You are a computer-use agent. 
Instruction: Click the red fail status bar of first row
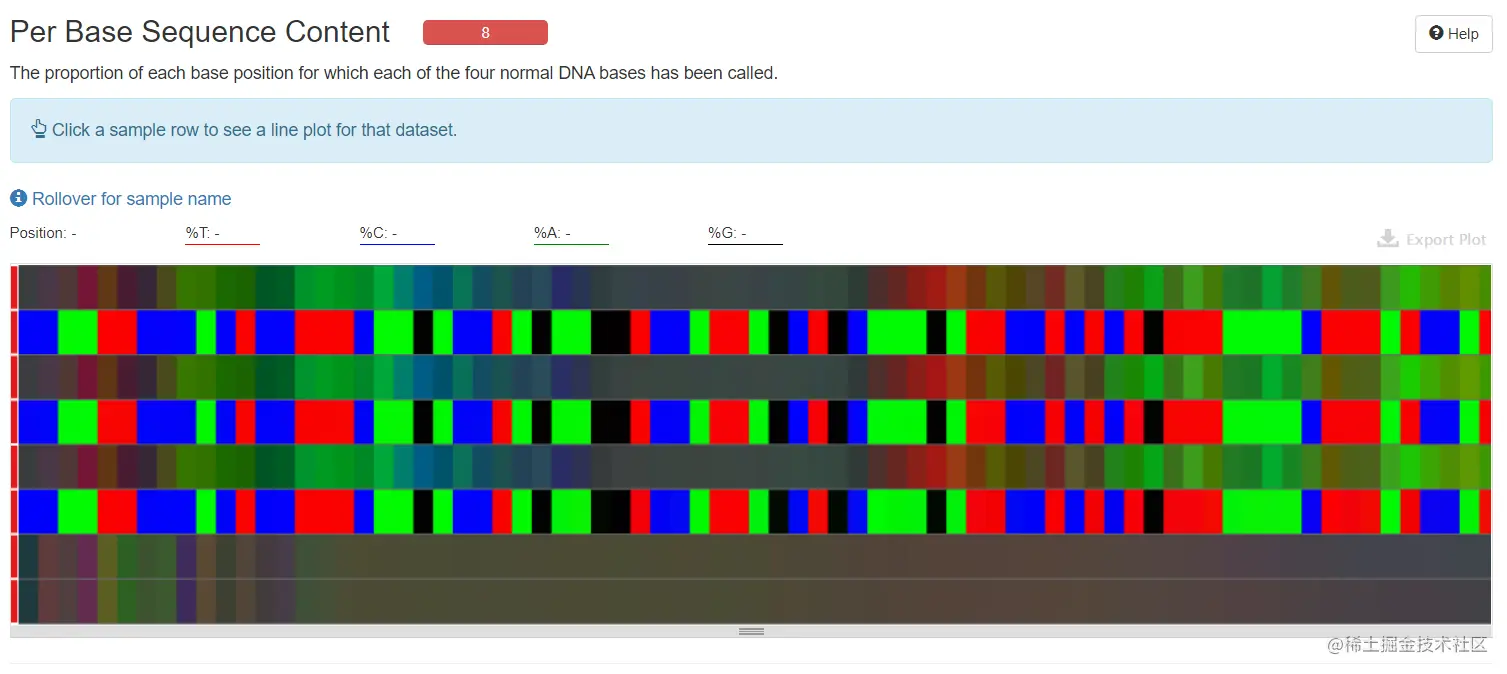(x=14, y=287)
